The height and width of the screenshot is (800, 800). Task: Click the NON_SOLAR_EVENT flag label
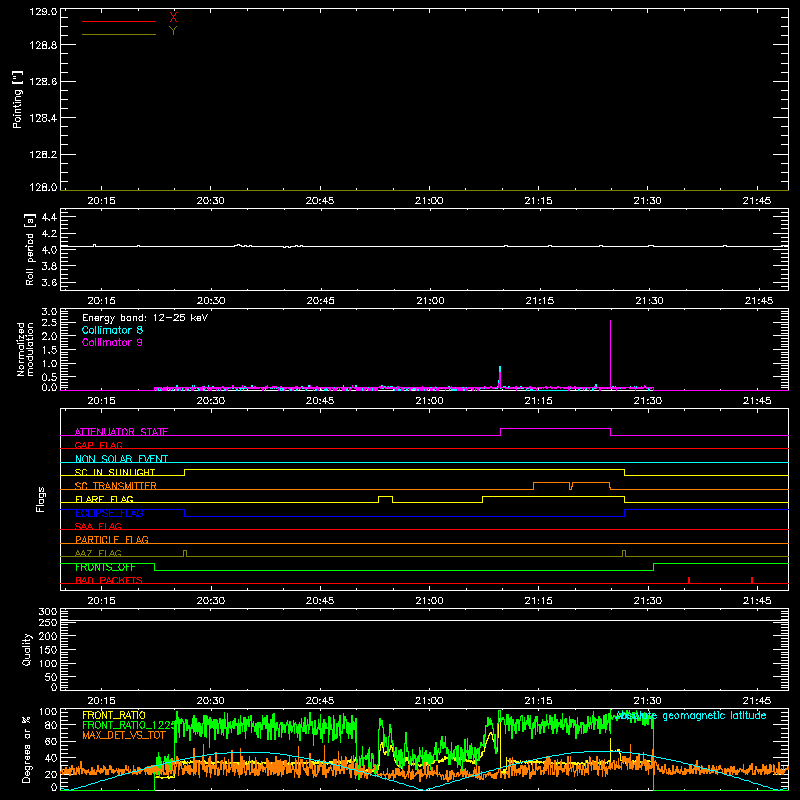121,459
